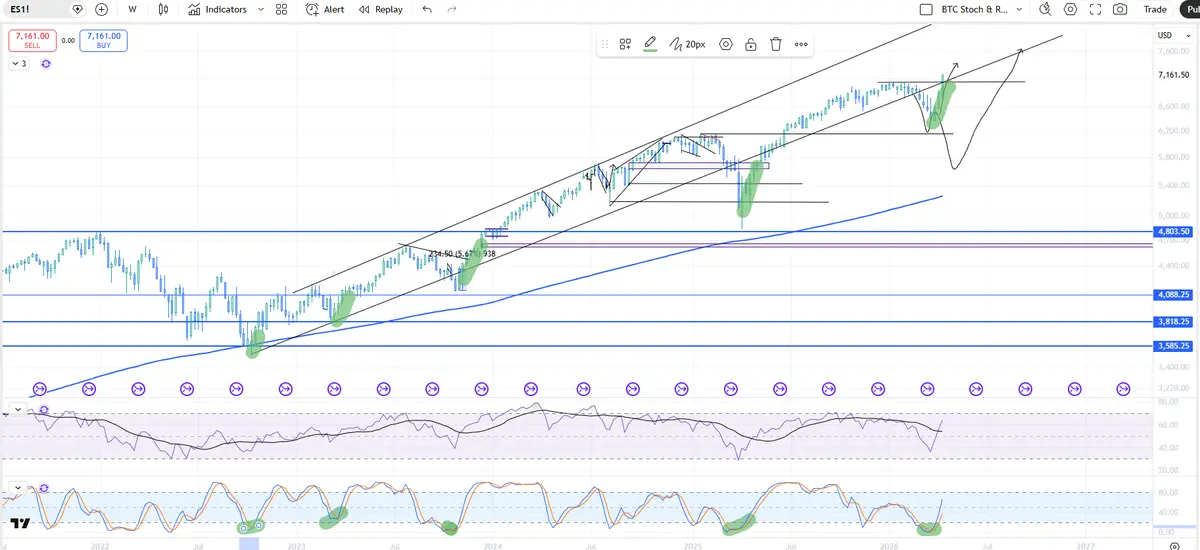Click the 0.00 spread value between Sell and Buy
This screenshot has height=550, width=1200.
(x=67, y=41)
